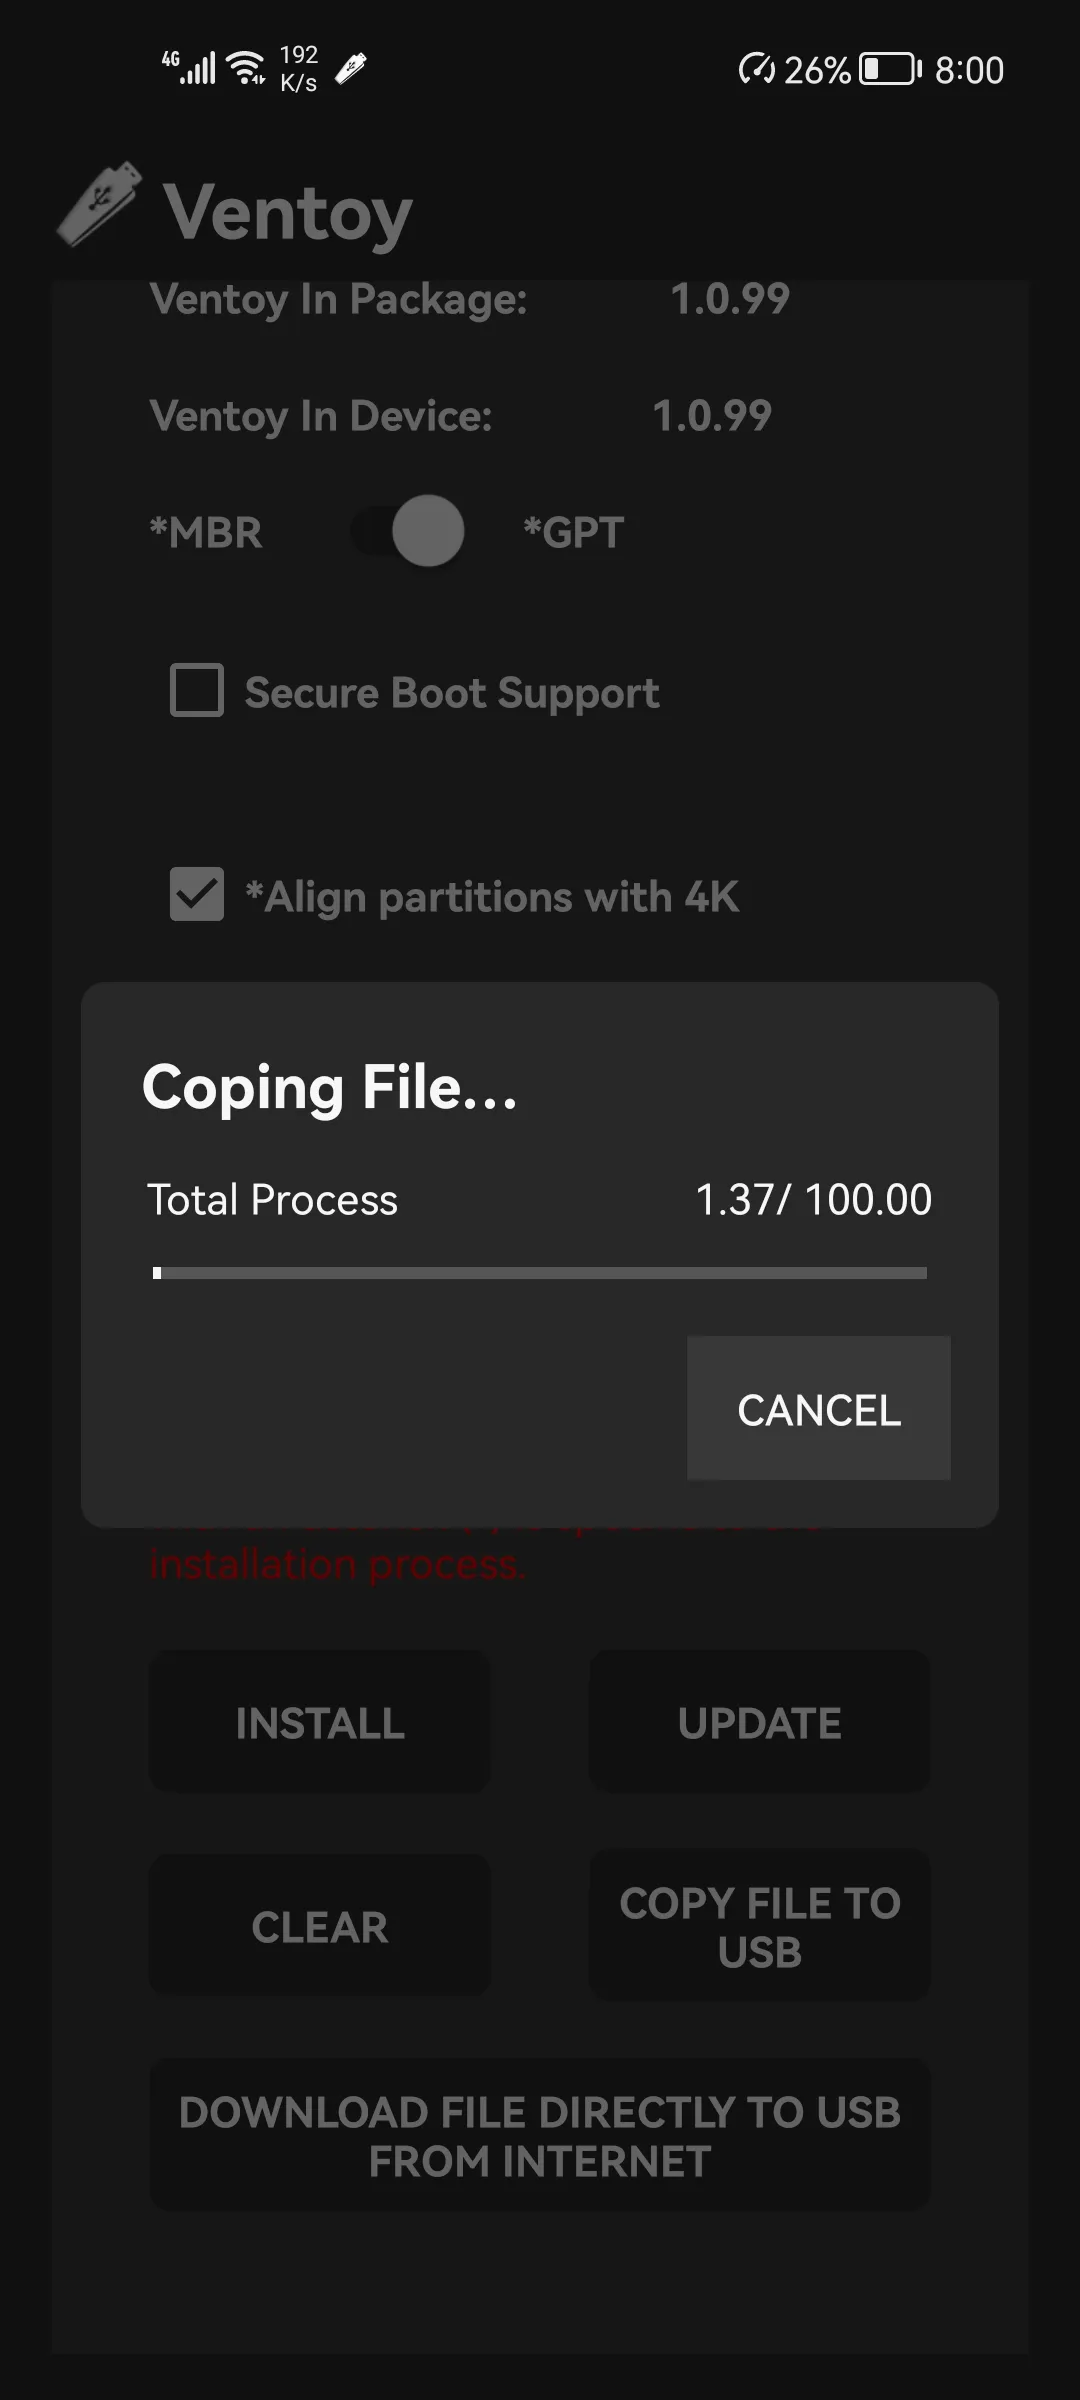The image size is (1080, 2400).
Task: Tap the battery level icon
Action: pos(890,70)
